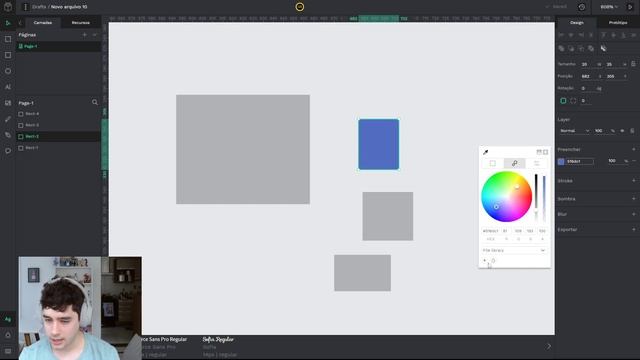Switch to the Recursos tab
Screen dimensions: 640x360
[x=81, y=22]
